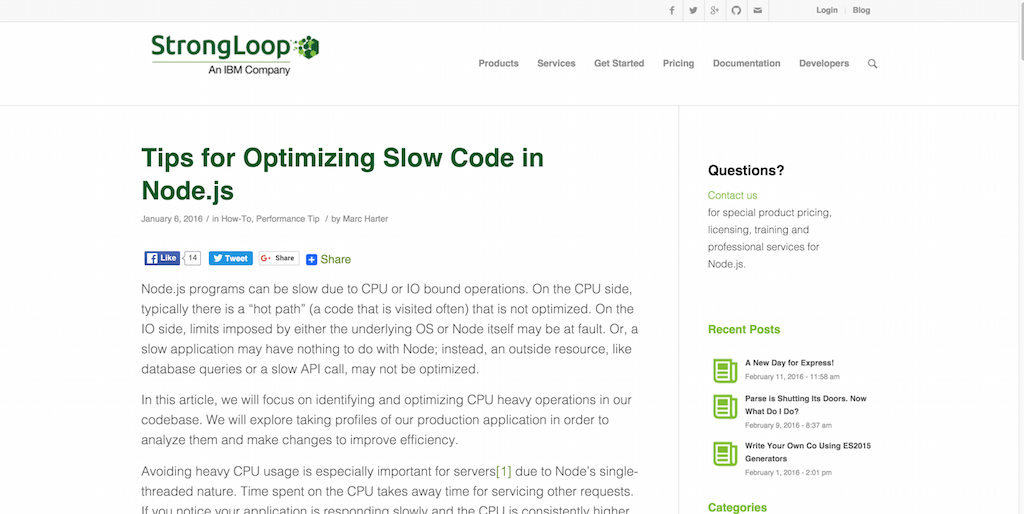Click the Categories heading

point(737,507)
